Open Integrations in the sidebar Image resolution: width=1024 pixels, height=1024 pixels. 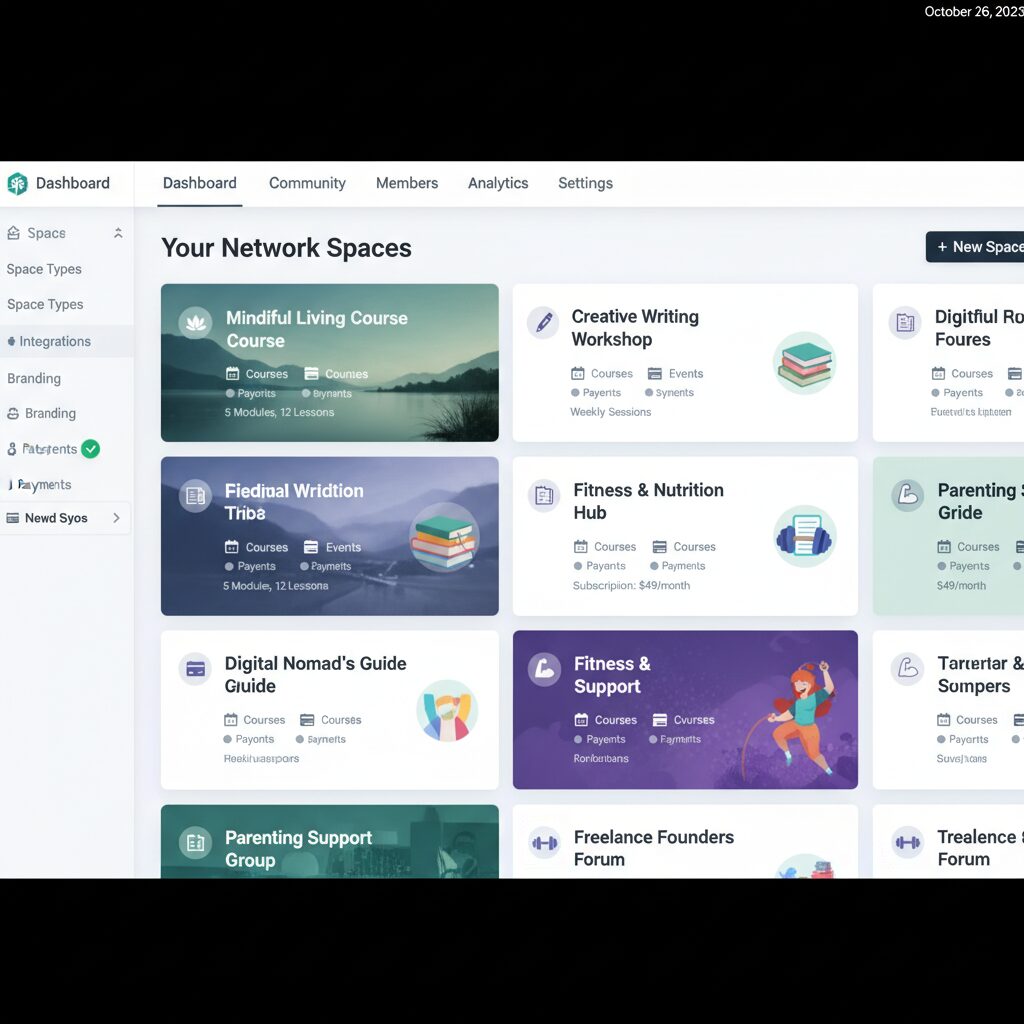tap(55, 341)
